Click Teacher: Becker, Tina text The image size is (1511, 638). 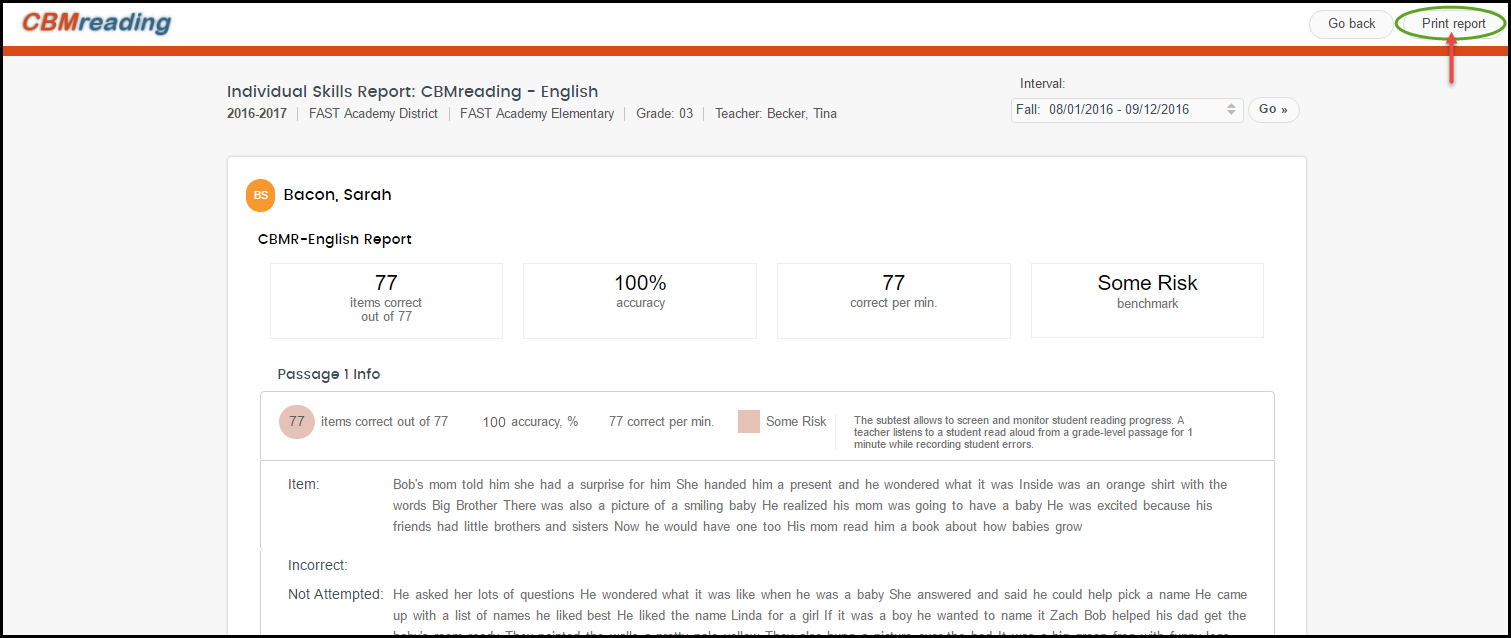776,114
